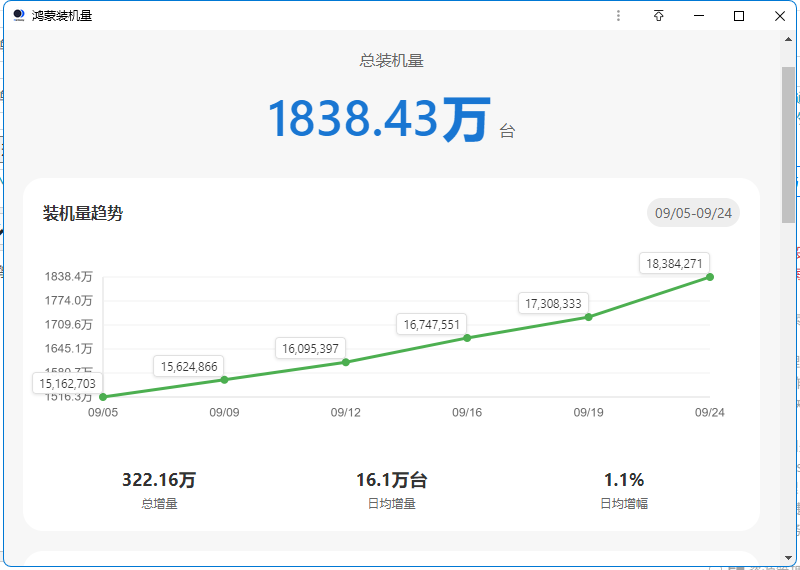Image resolution: width=800 pixels, height=570 pixels.
Task: Click the 09/19 x-axis date label
Action: [588, 412]
